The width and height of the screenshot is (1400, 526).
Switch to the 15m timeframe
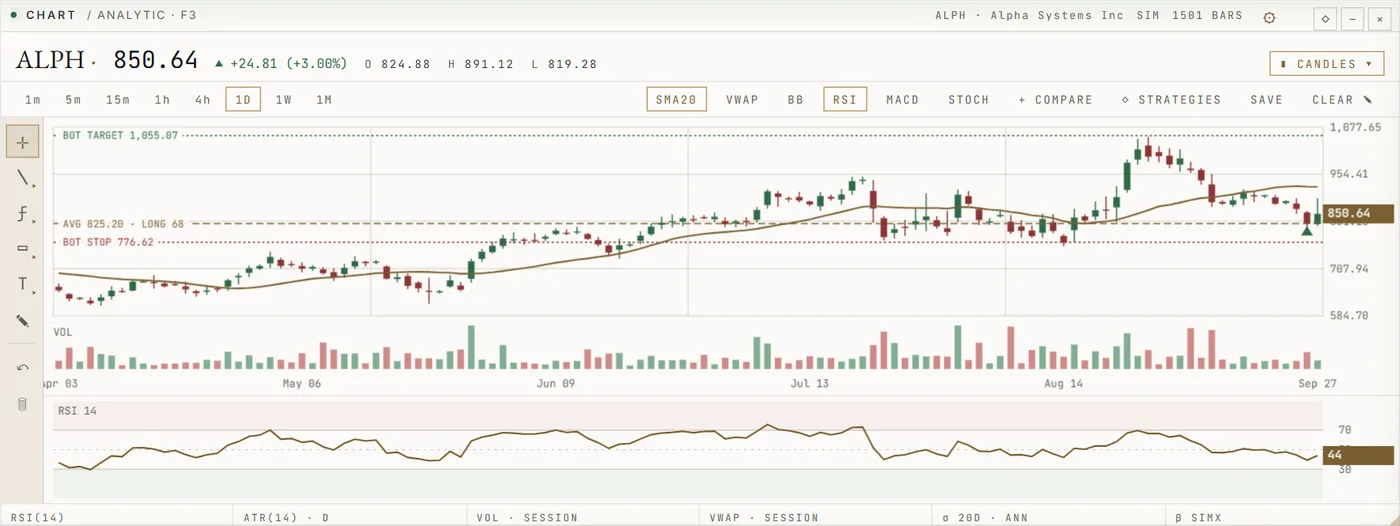click(x=118, y=100)
